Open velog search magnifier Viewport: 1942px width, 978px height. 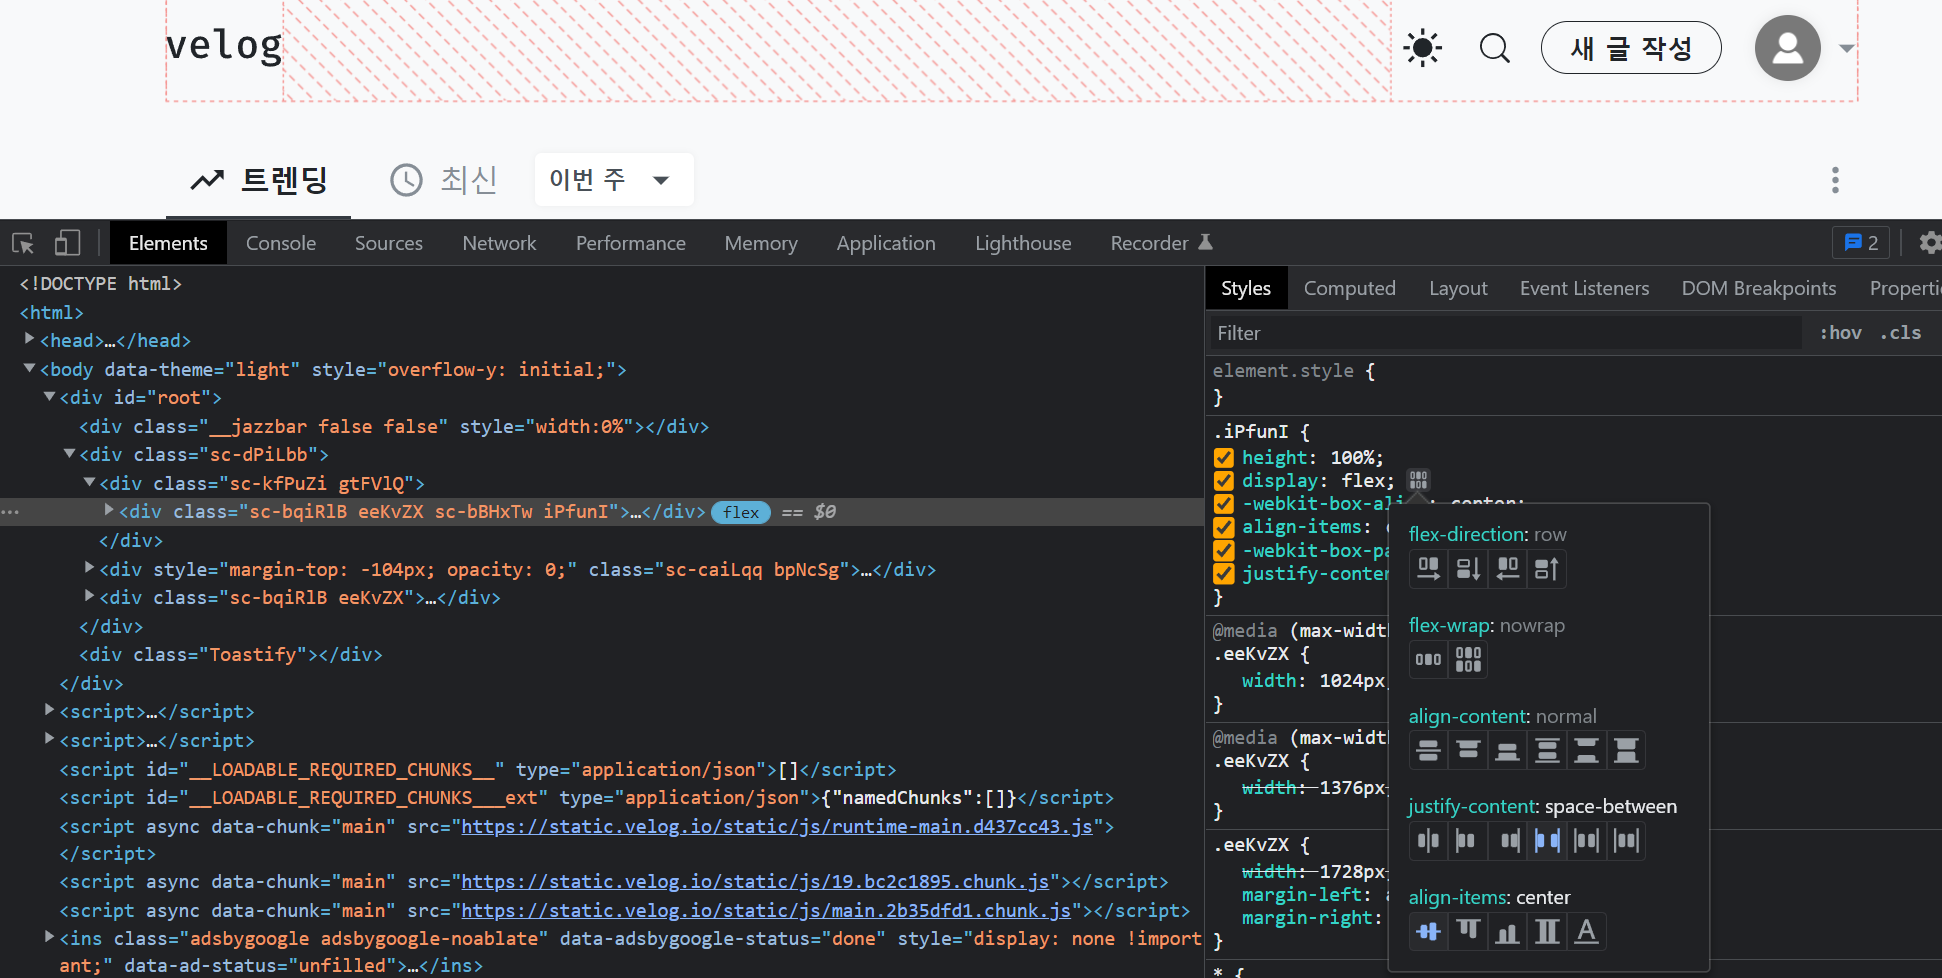tap(1494, 48)
